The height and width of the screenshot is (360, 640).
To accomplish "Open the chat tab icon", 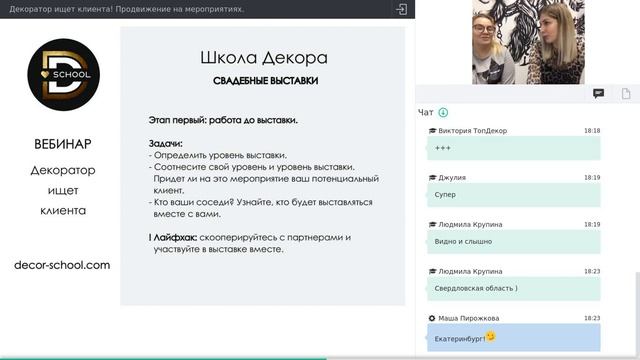I will pyautogui.click(x=598, y=93).
